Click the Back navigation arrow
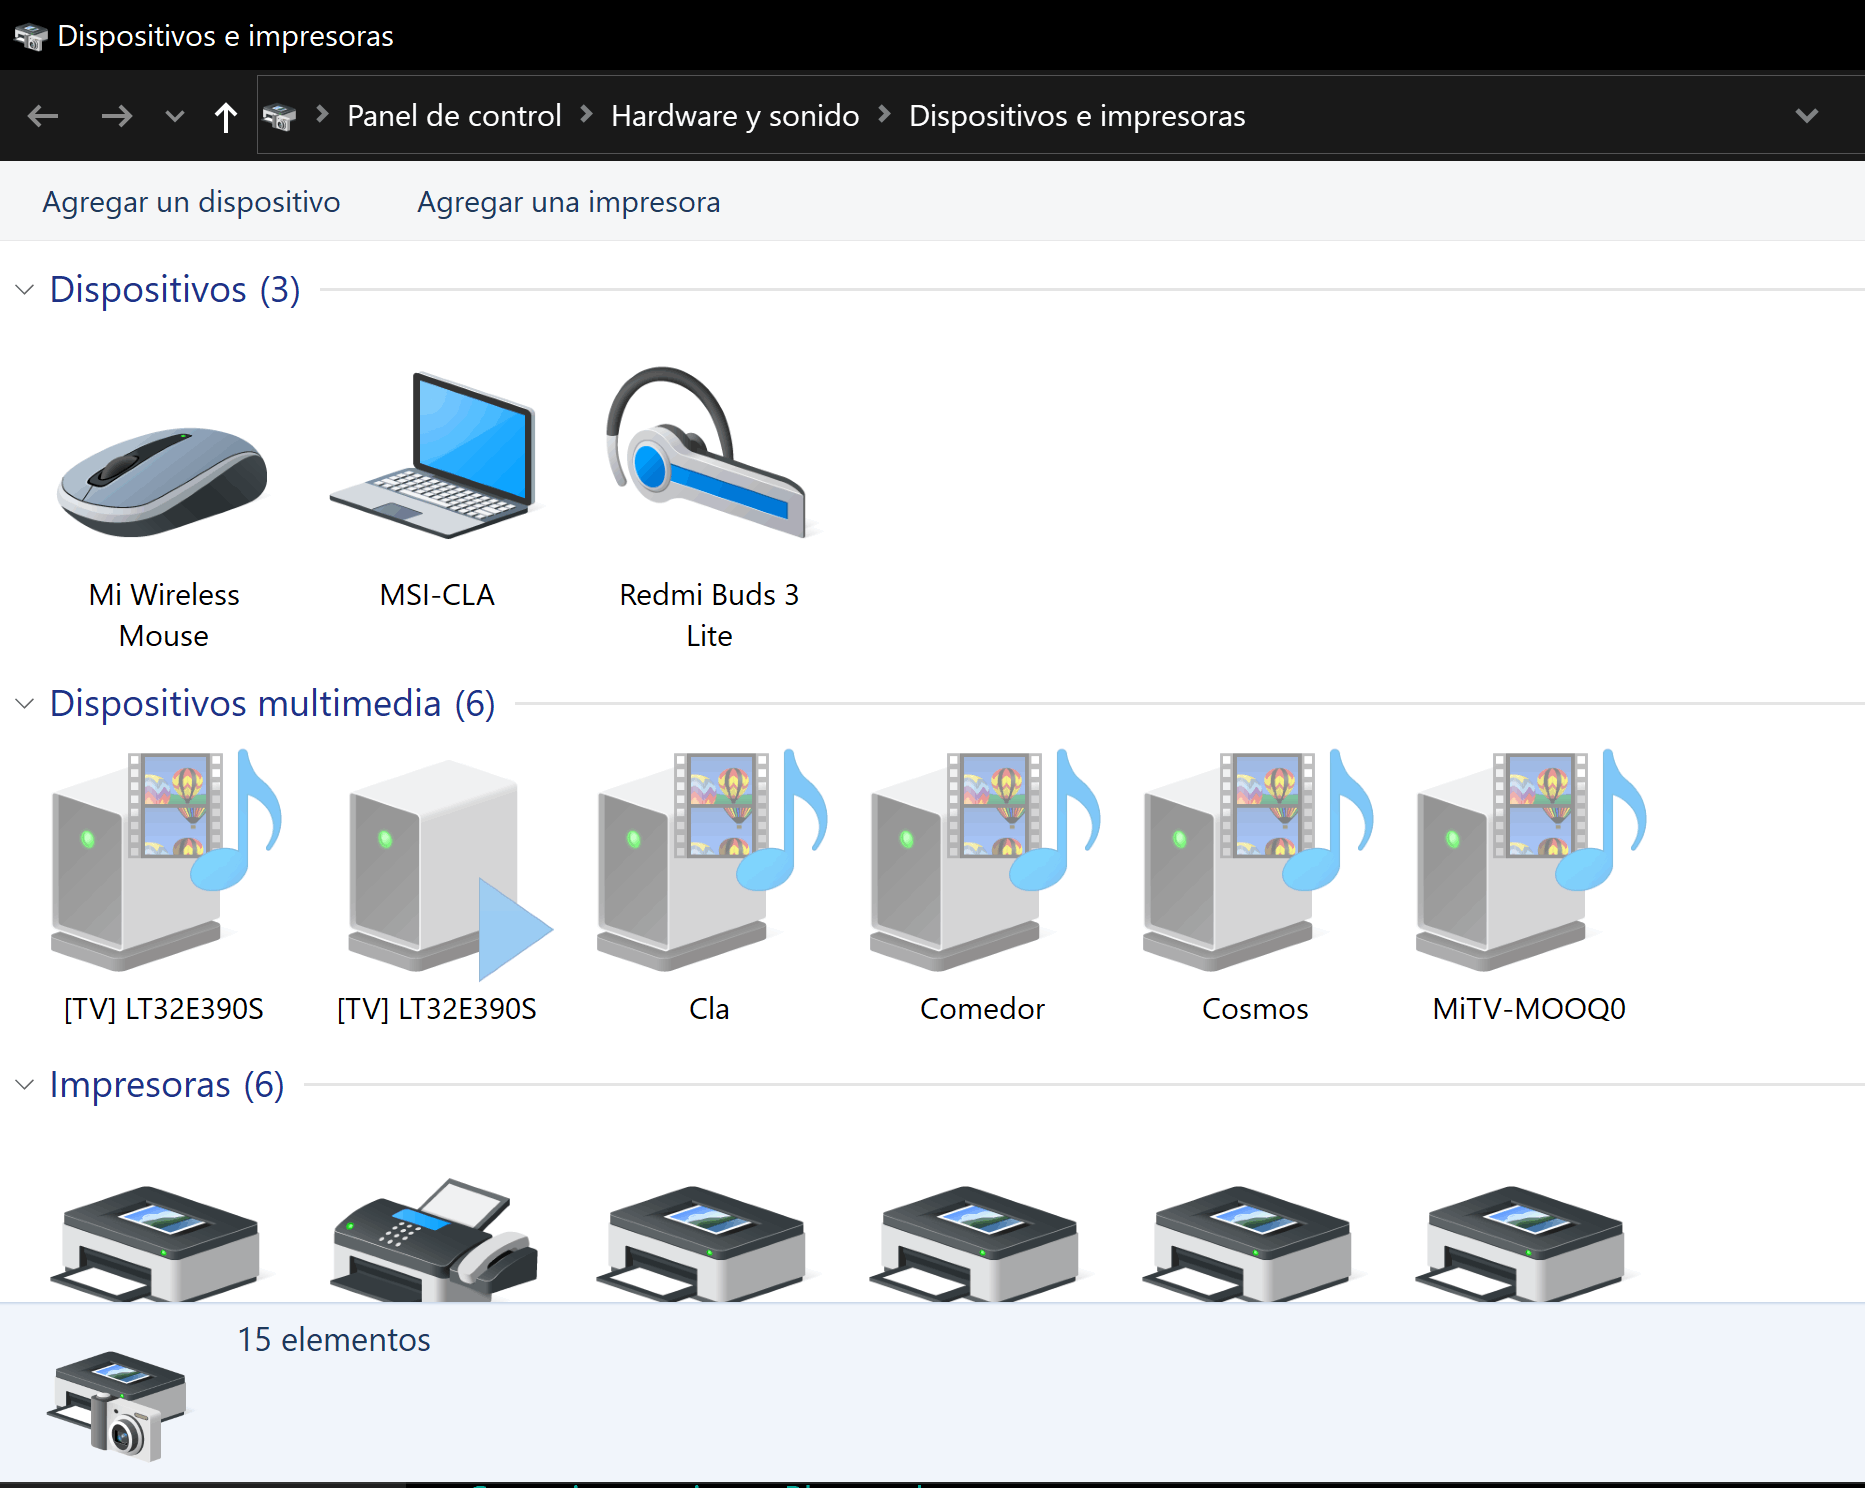 tap(43, 116)
